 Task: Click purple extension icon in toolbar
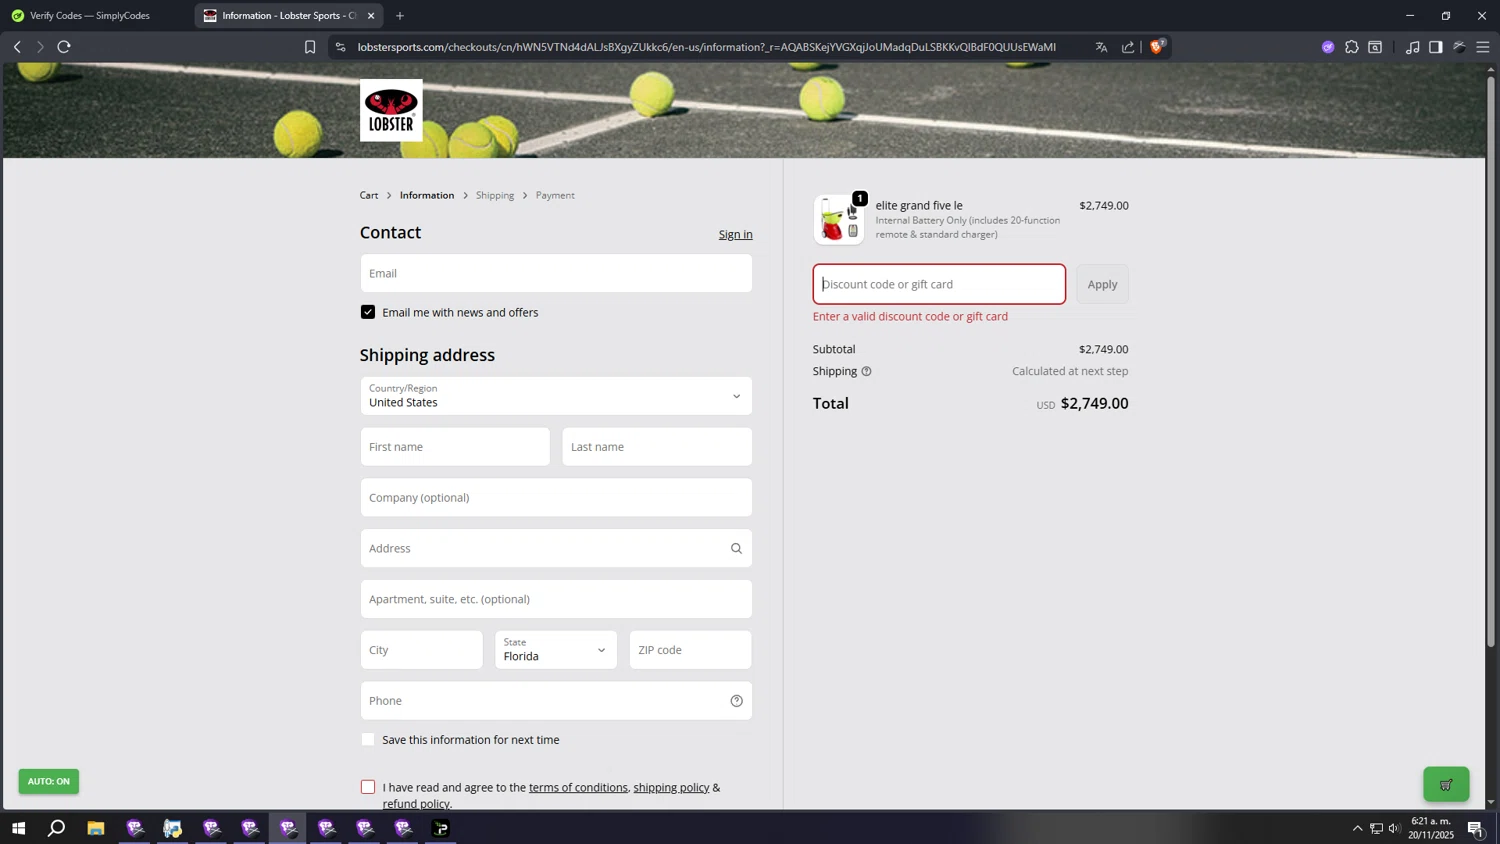(1328, 47)
